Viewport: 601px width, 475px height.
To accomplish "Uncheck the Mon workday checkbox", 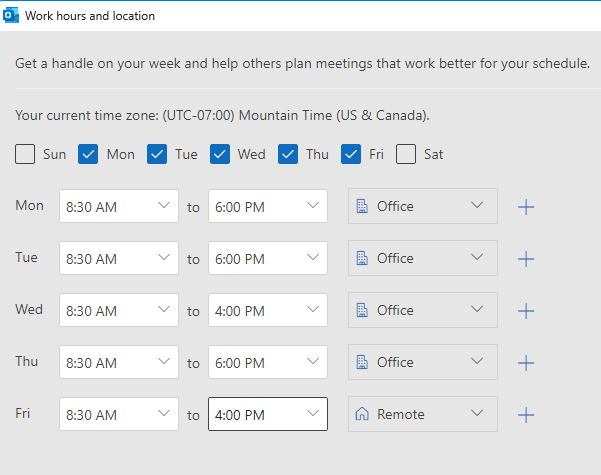I will point(88,154).
